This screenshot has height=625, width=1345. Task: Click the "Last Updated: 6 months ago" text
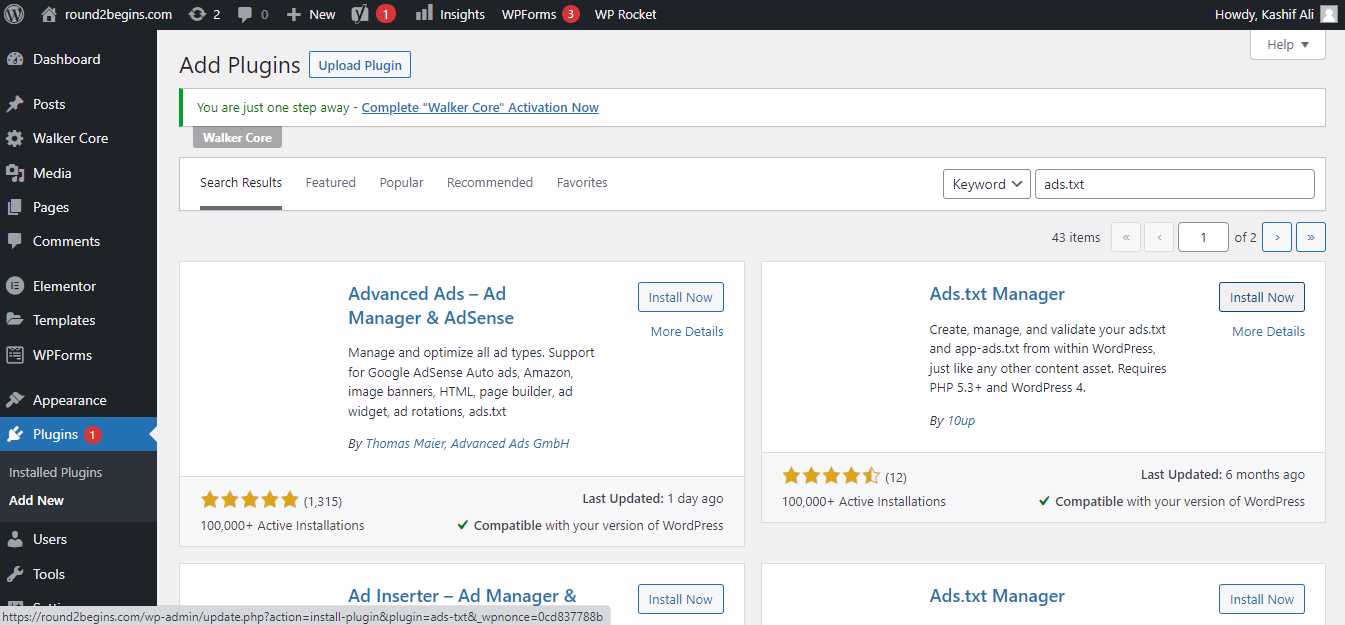1223,474
